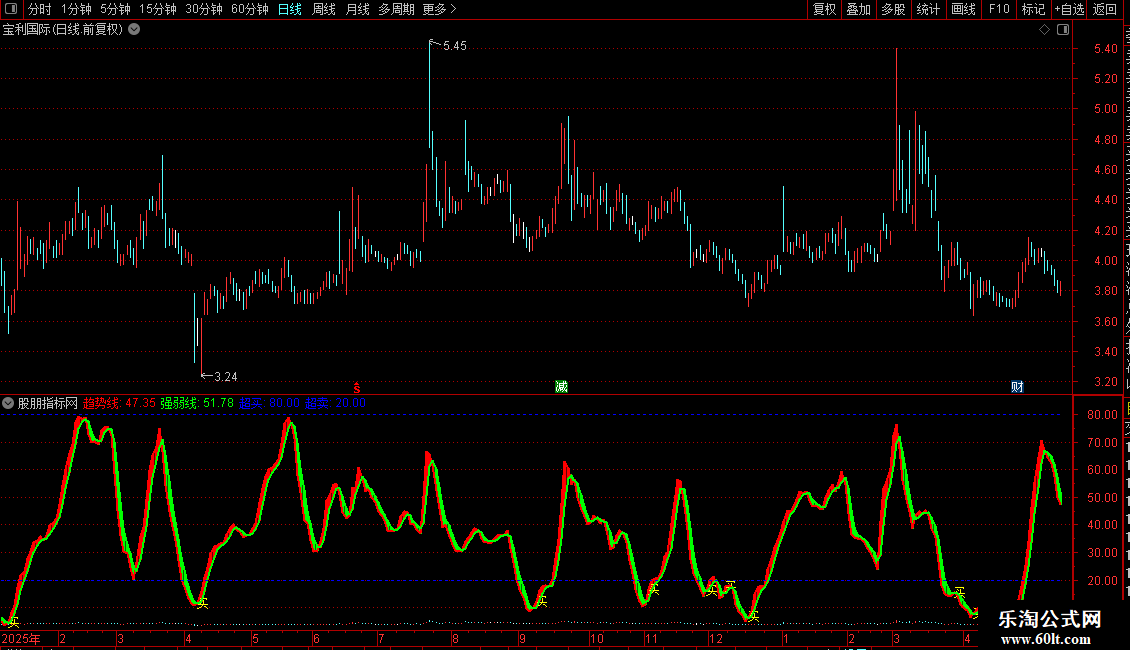This screenshot has height=650, width=1130.
Task: Click the 超买: 80.00 label
Action: 270,404
